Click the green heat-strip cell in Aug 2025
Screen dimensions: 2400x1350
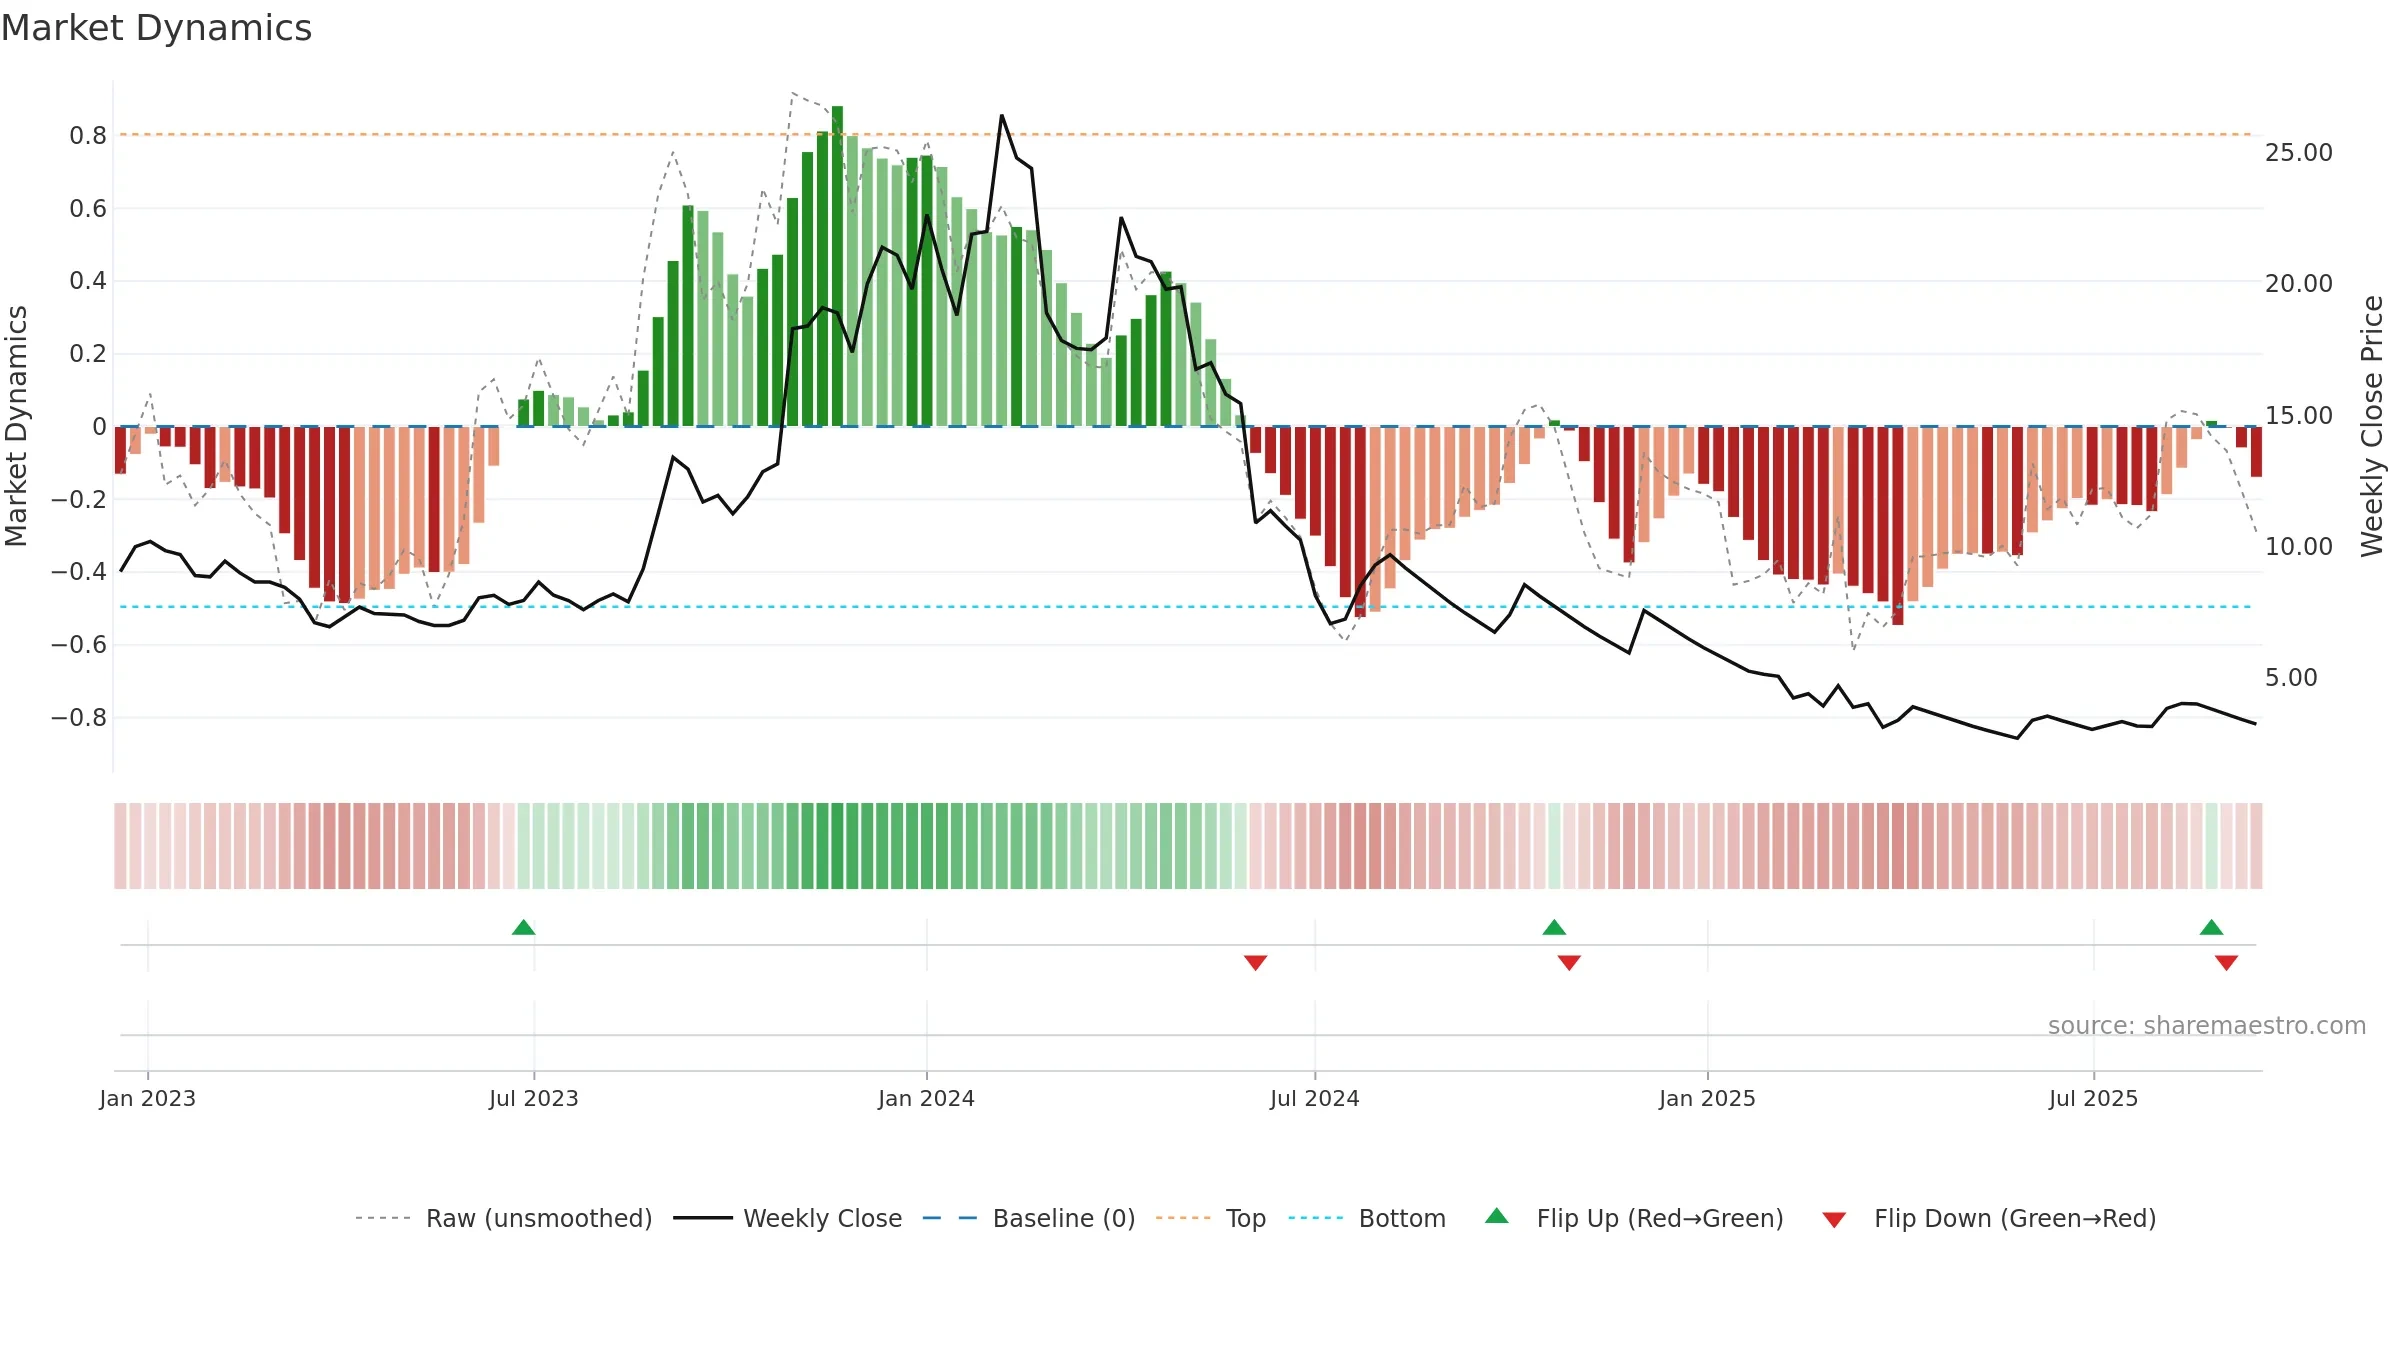pyautogui.click(x=2211, y=846)
